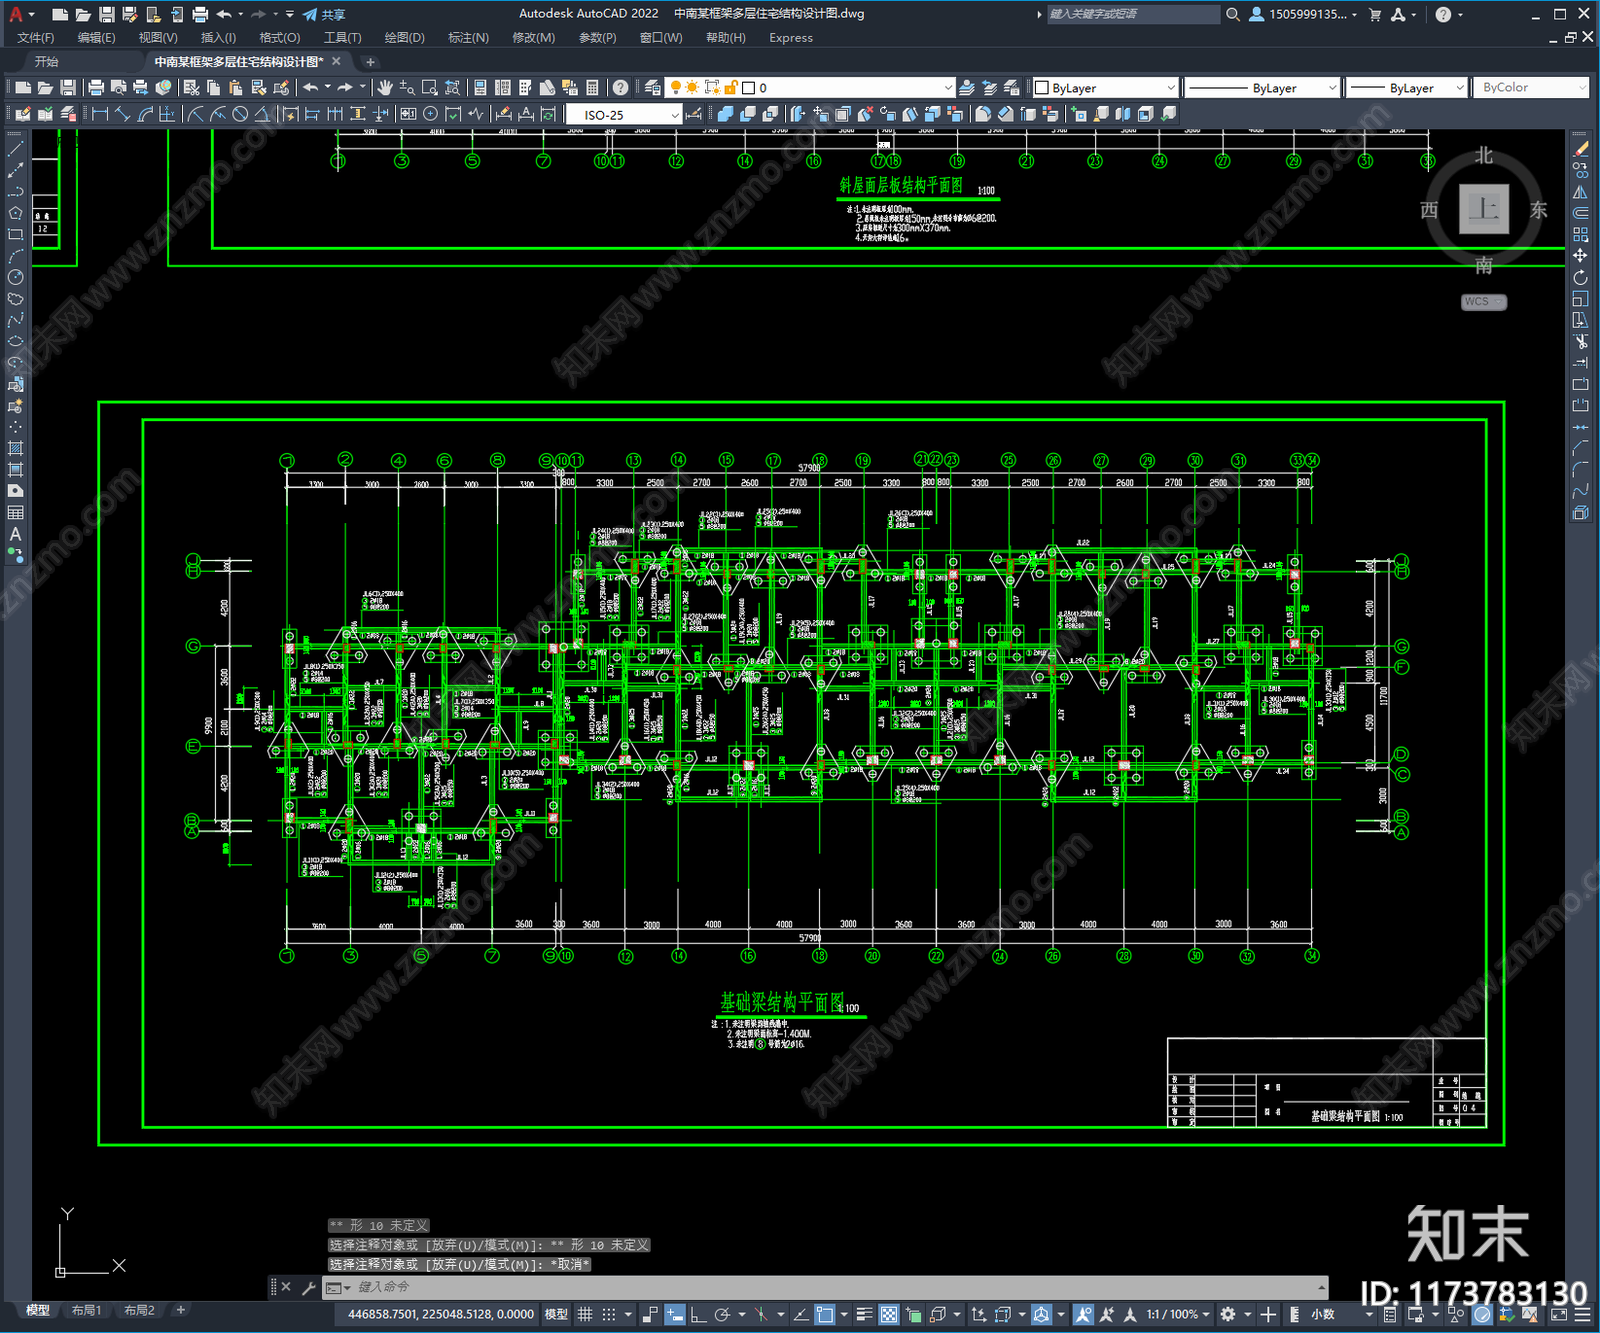Toggle polar tracking in status bar
Image resolution: width=1600 pixels, height=1333 pixels.
722,1314
